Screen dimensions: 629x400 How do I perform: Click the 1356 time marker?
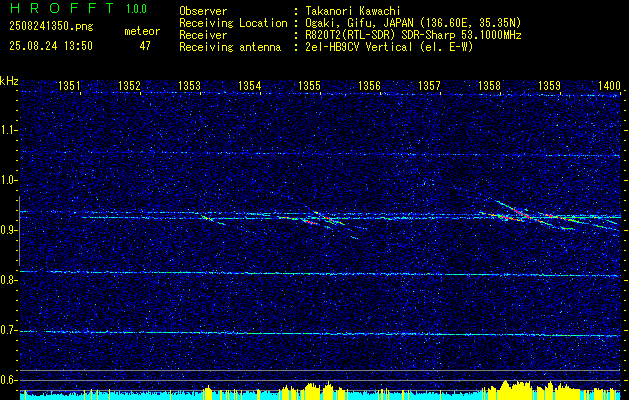369,86
